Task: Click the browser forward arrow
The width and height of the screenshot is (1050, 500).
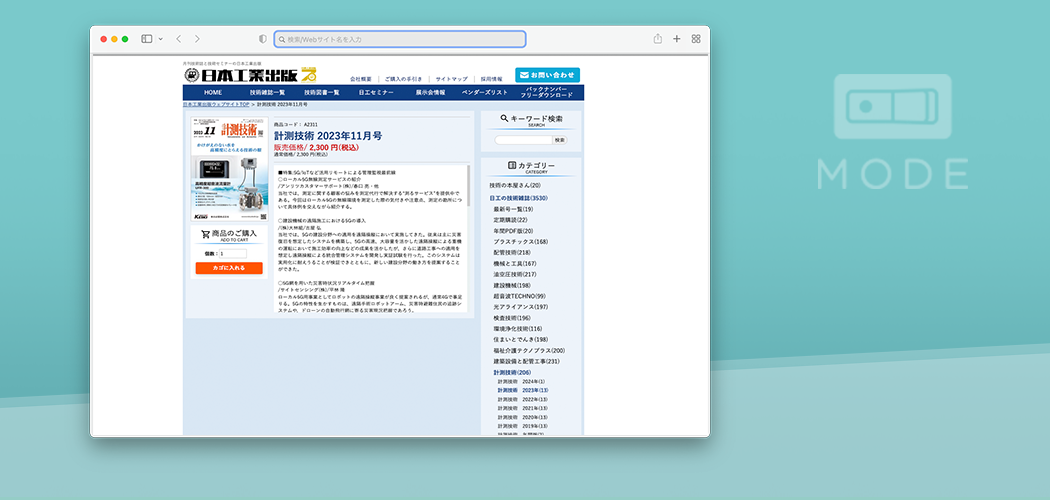Action: [x=197, y=39]
